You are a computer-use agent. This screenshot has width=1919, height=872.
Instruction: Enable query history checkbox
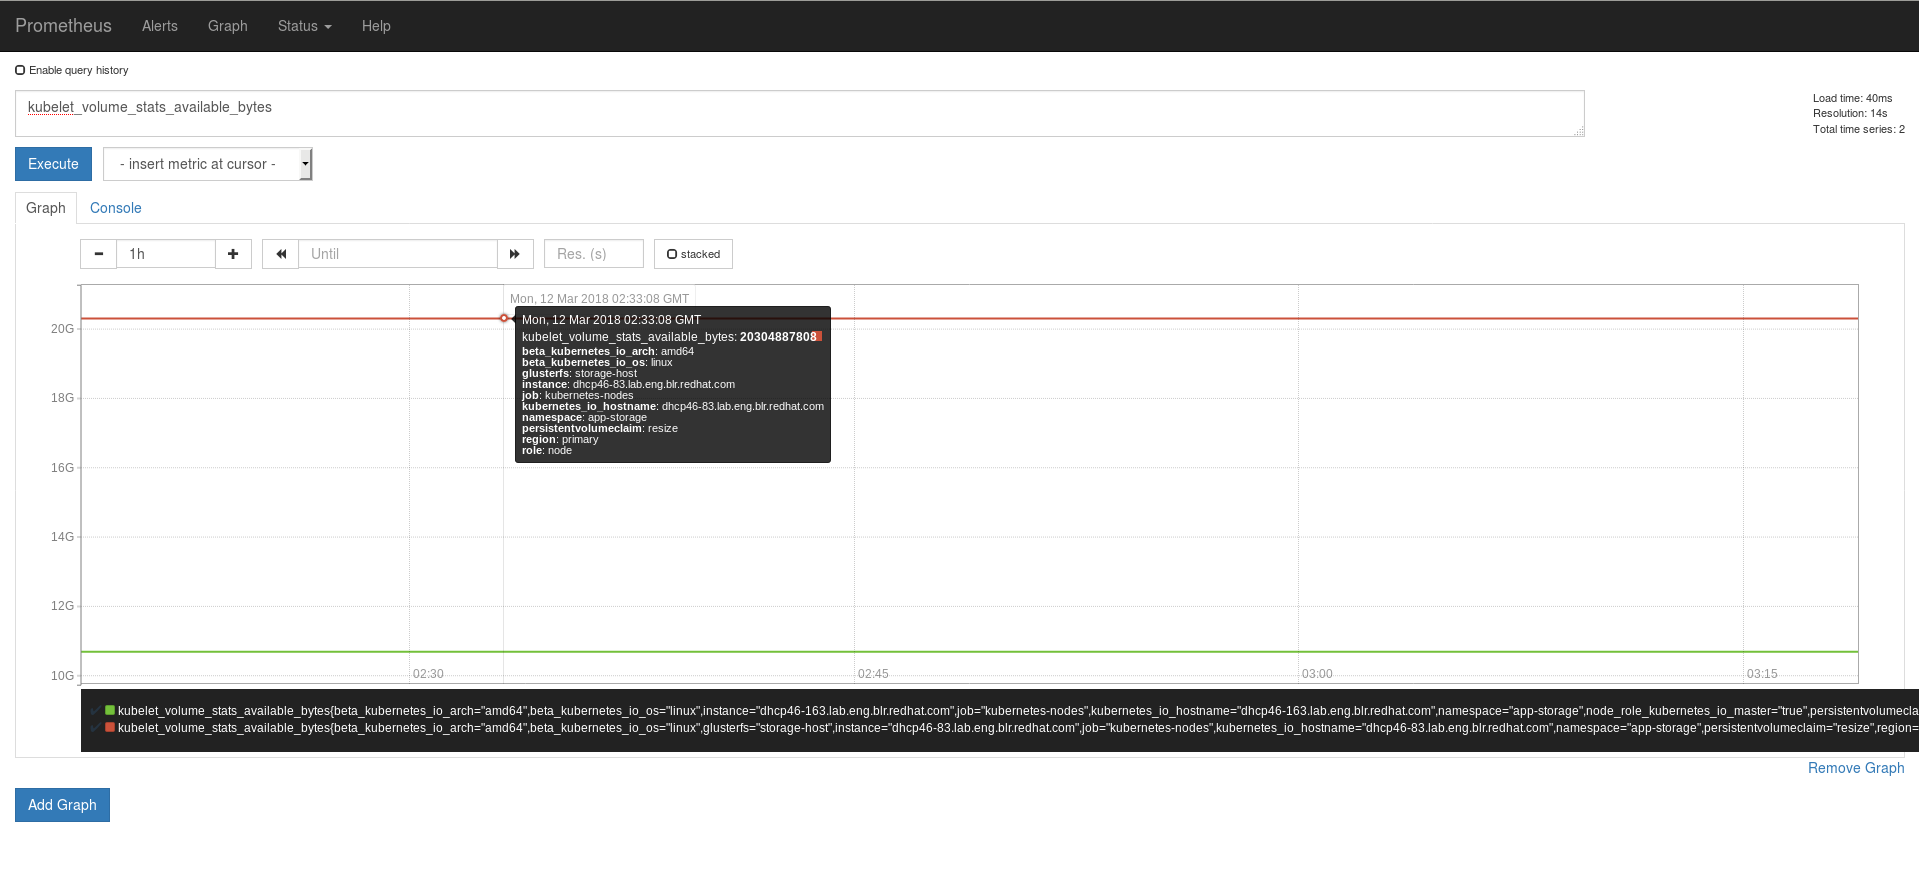[x=20, y=70]
